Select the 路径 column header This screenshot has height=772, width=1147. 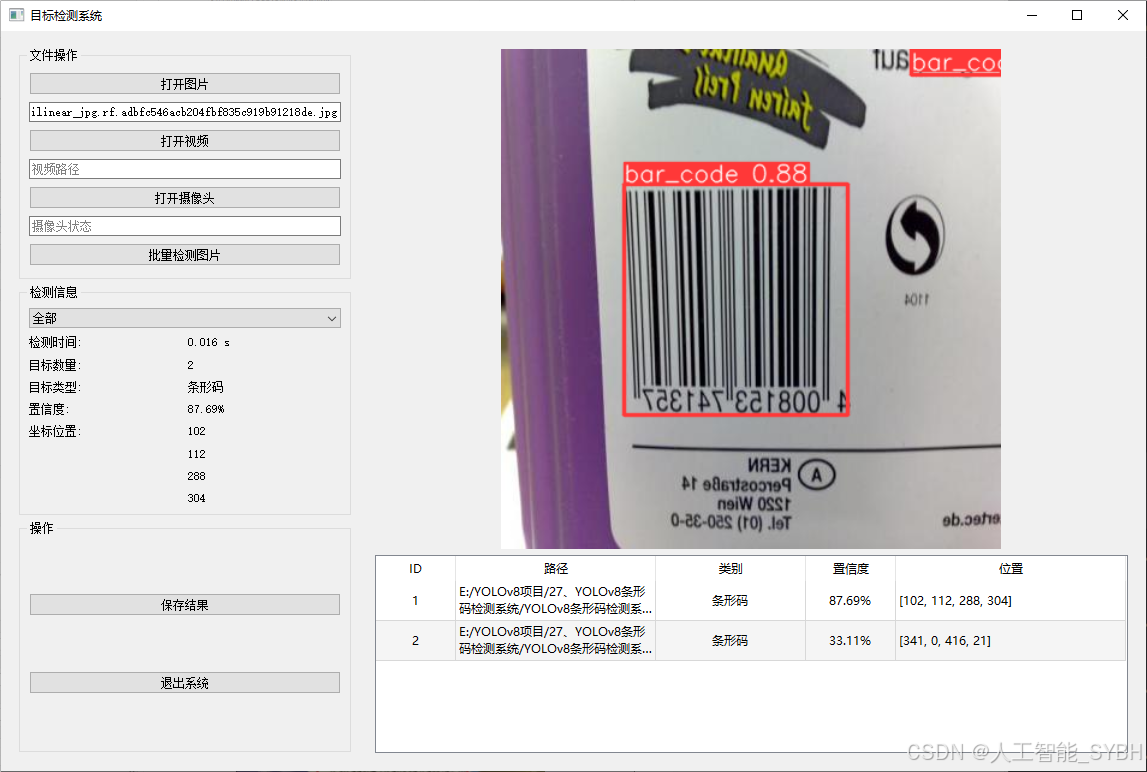point(556,569)
